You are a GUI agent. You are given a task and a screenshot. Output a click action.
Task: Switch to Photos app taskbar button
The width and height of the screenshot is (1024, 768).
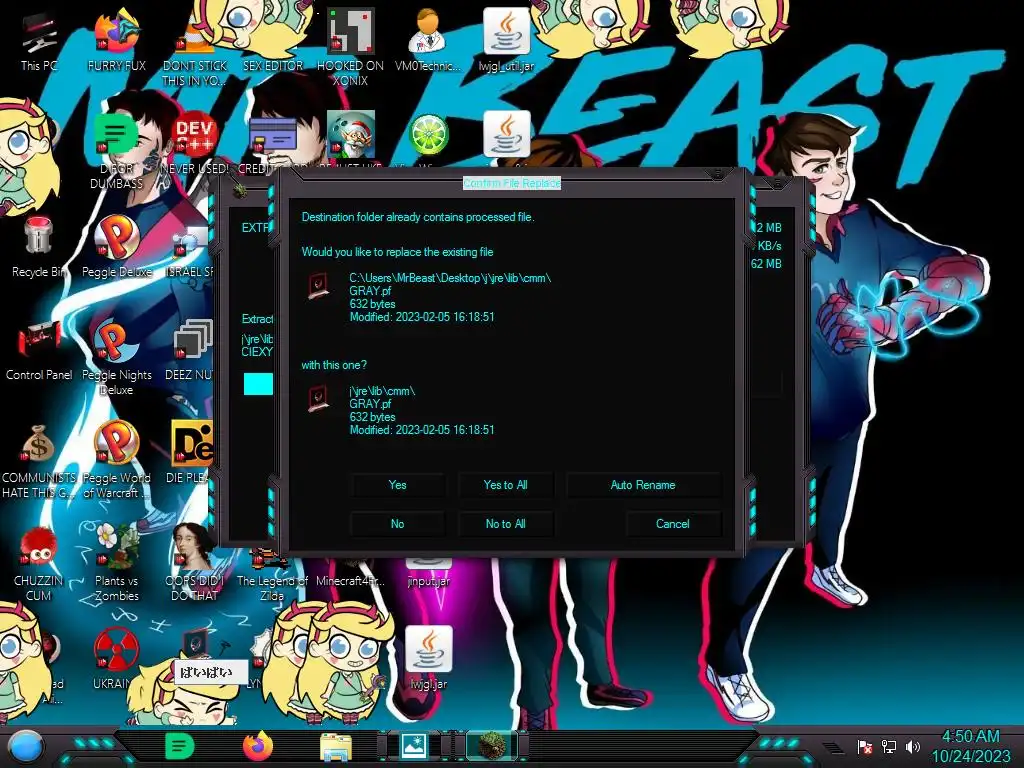[x=414, y=746]
